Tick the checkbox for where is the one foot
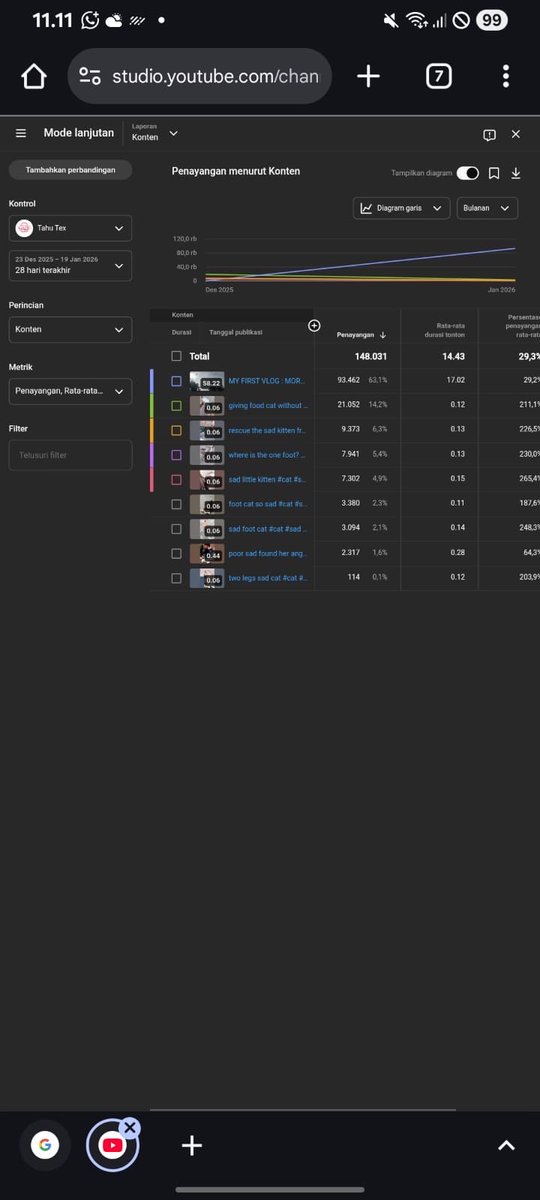 pos(176,455)
